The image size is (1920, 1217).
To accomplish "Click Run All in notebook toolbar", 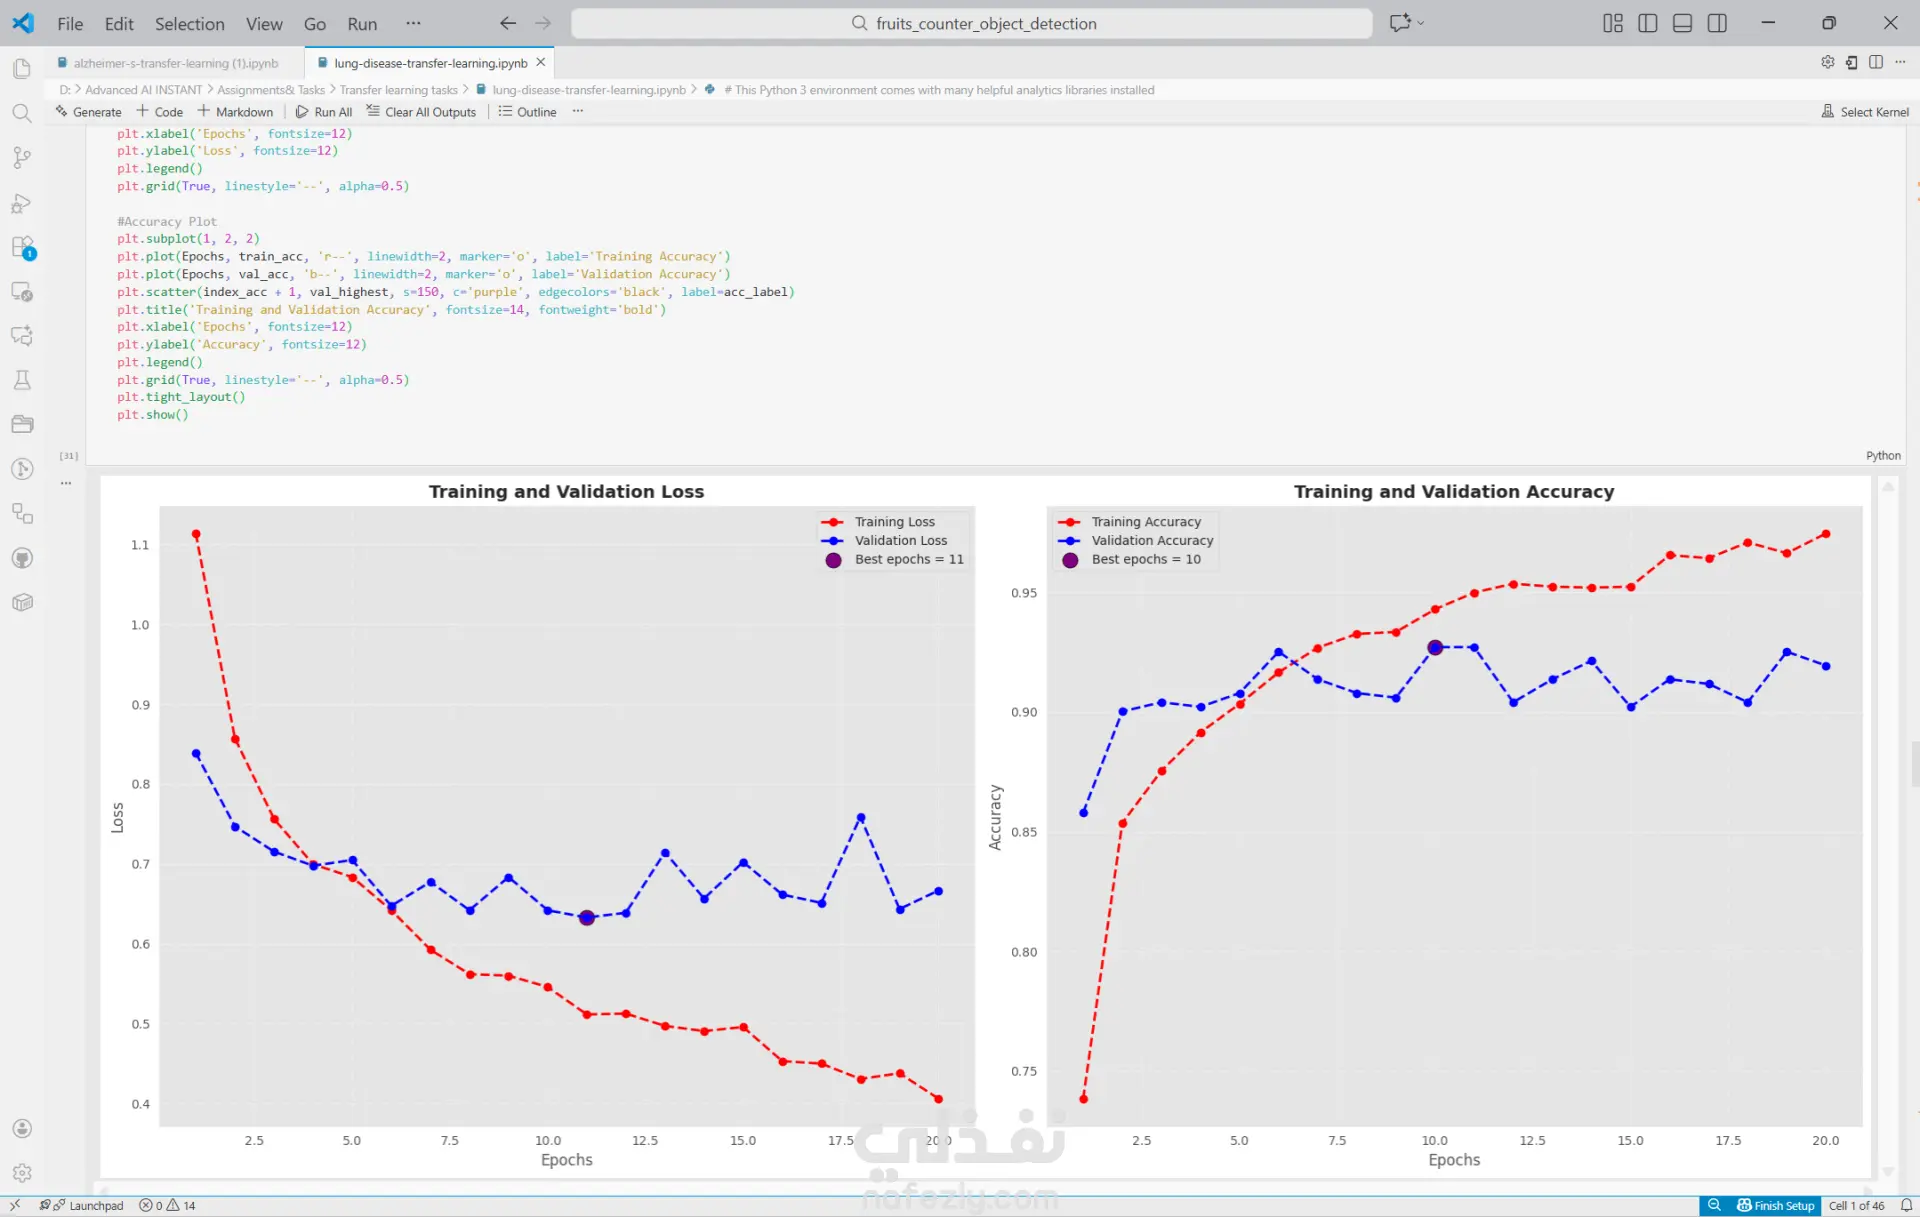I will pyautogui.click(x=323, y=112).
